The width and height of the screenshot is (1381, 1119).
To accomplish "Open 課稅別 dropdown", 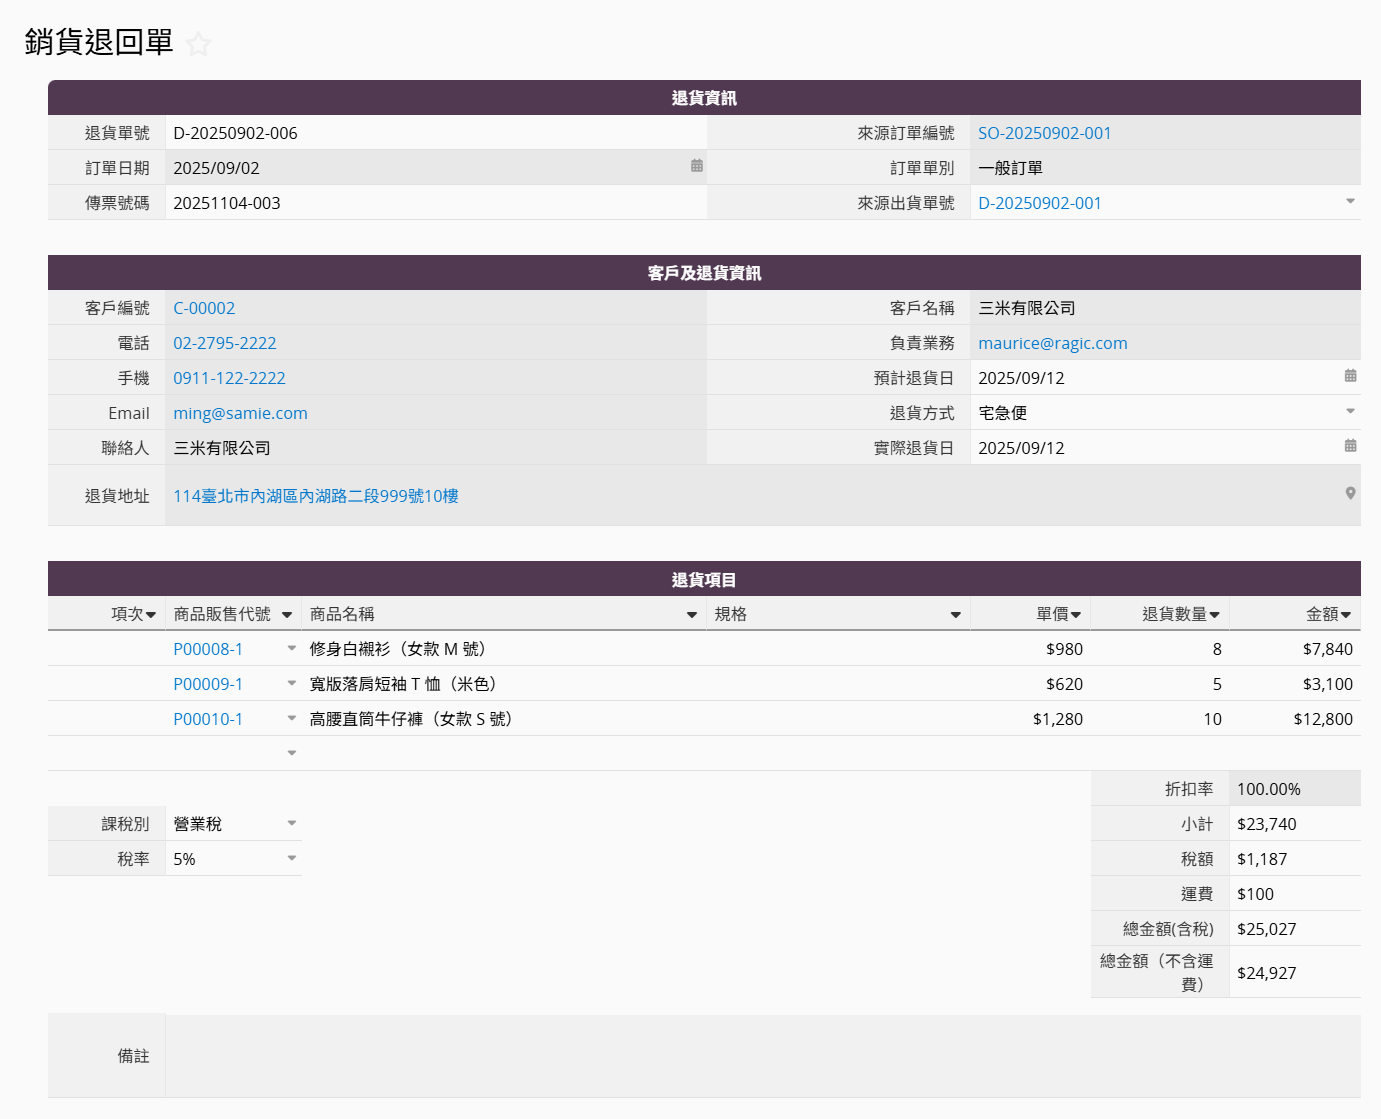I will coord(292,824).
